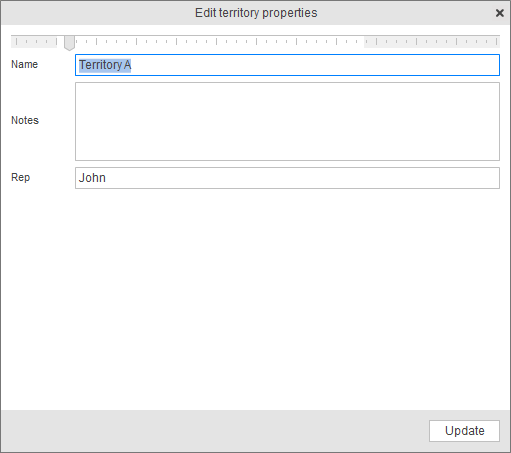This screenshot has width=511, height=453.
Task: Focus the Name input field
Action: pos(287,65)
